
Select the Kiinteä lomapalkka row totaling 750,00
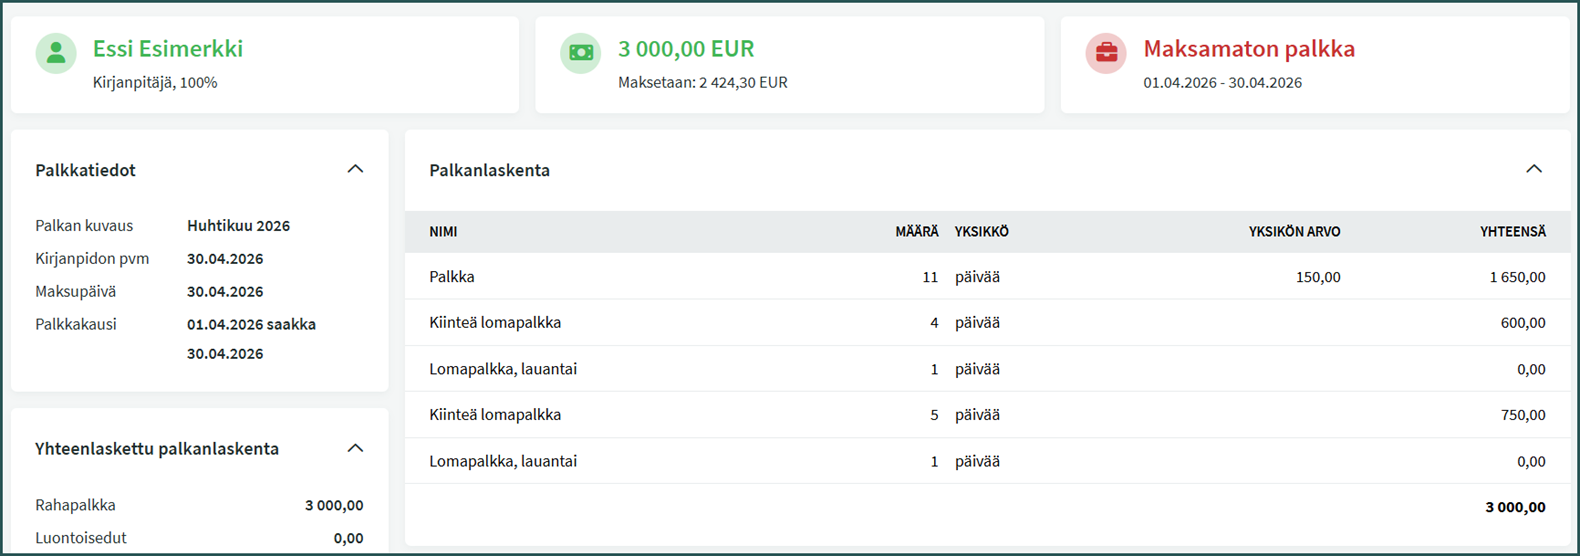click(495, 415)
